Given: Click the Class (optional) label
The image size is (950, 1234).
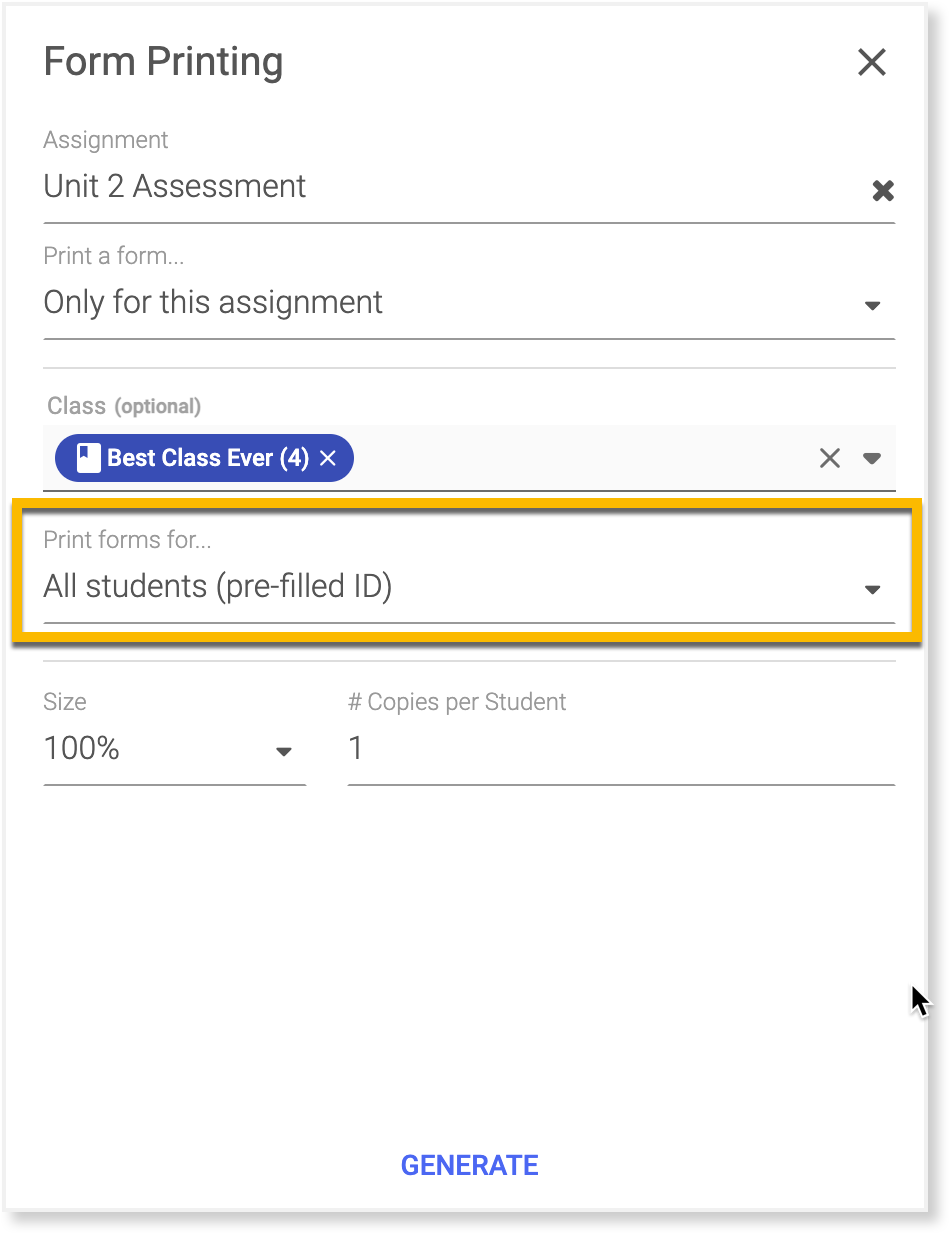Looking at the screenshot, I should click(x=124, y=406).
